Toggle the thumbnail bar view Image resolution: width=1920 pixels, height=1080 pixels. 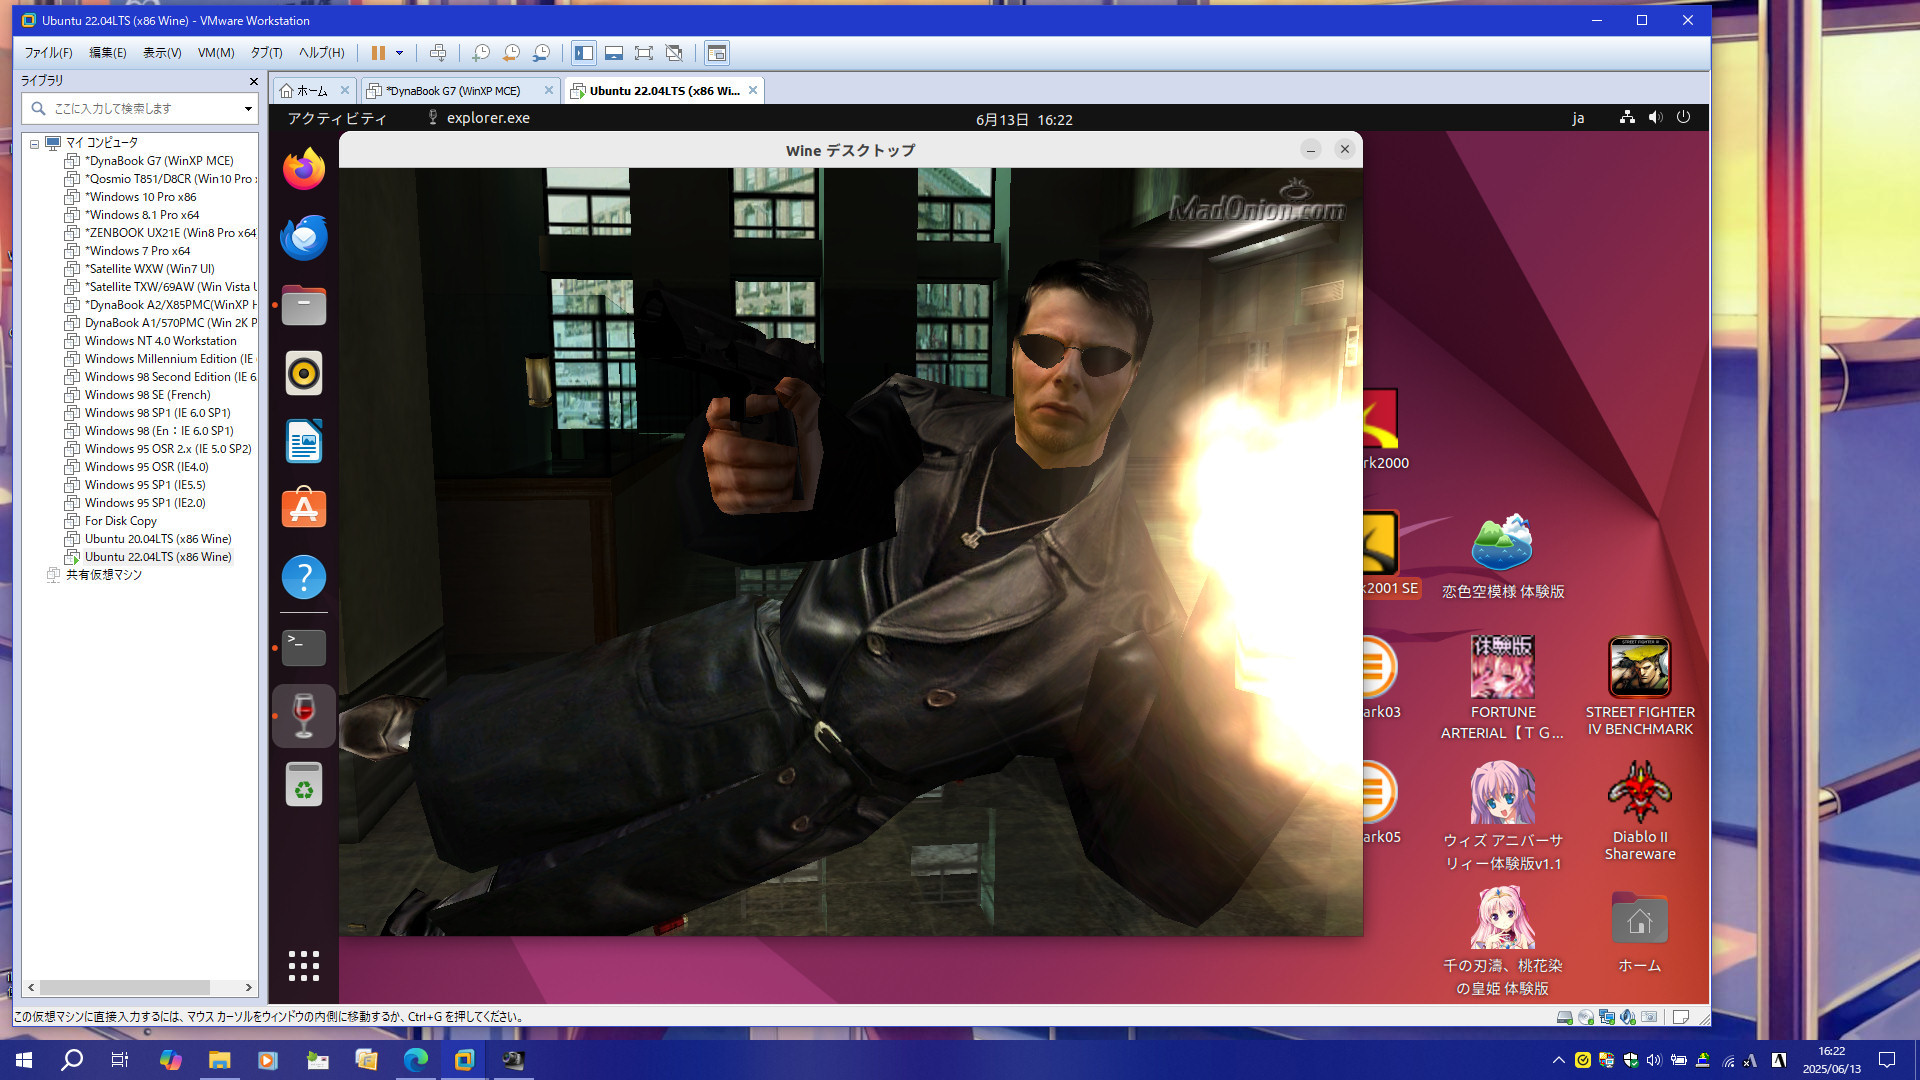pos(614,53)
